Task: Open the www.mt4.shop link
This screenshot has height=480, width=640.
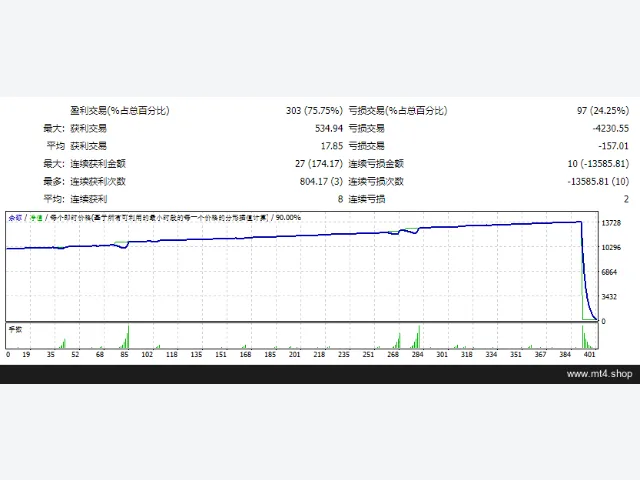Action: point(599,374)
